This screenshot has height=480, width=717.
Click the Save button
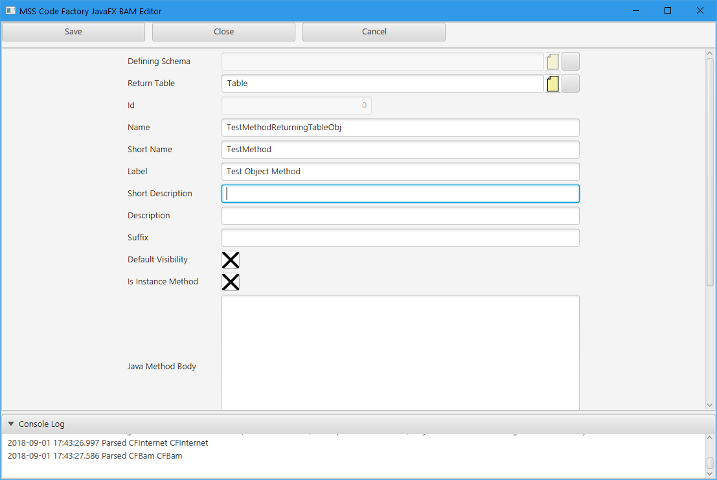coord(74,32)
